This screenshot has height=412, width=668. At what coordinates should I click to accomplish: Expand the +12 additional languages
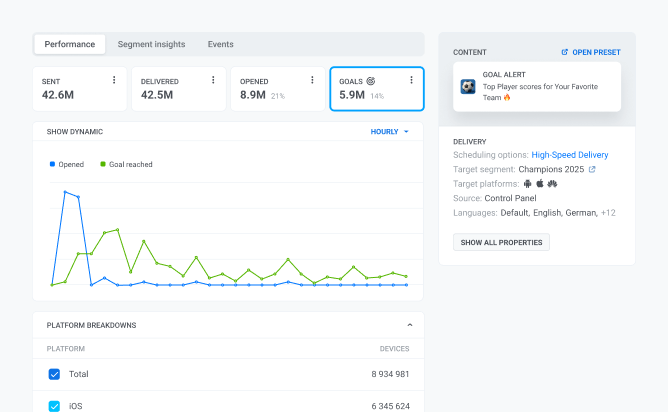(608, 213)
